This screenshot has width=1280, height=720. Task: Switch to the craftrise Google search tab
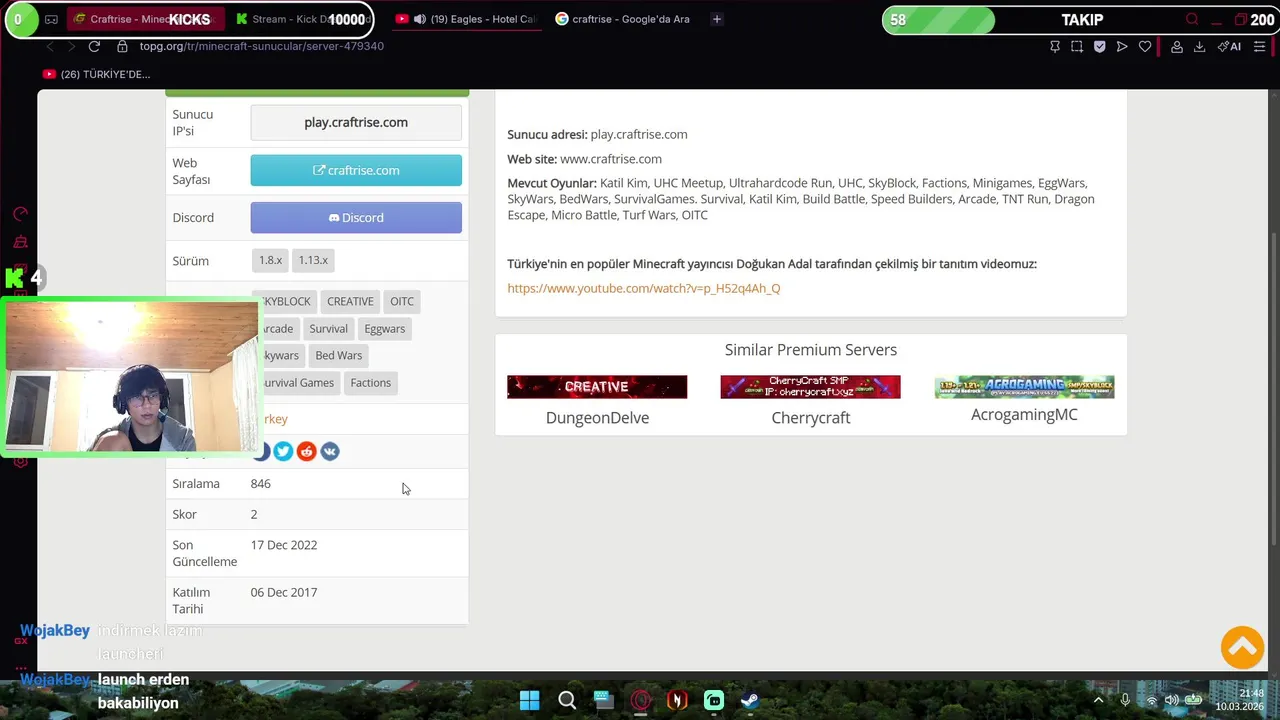click(x=625, y=19)
